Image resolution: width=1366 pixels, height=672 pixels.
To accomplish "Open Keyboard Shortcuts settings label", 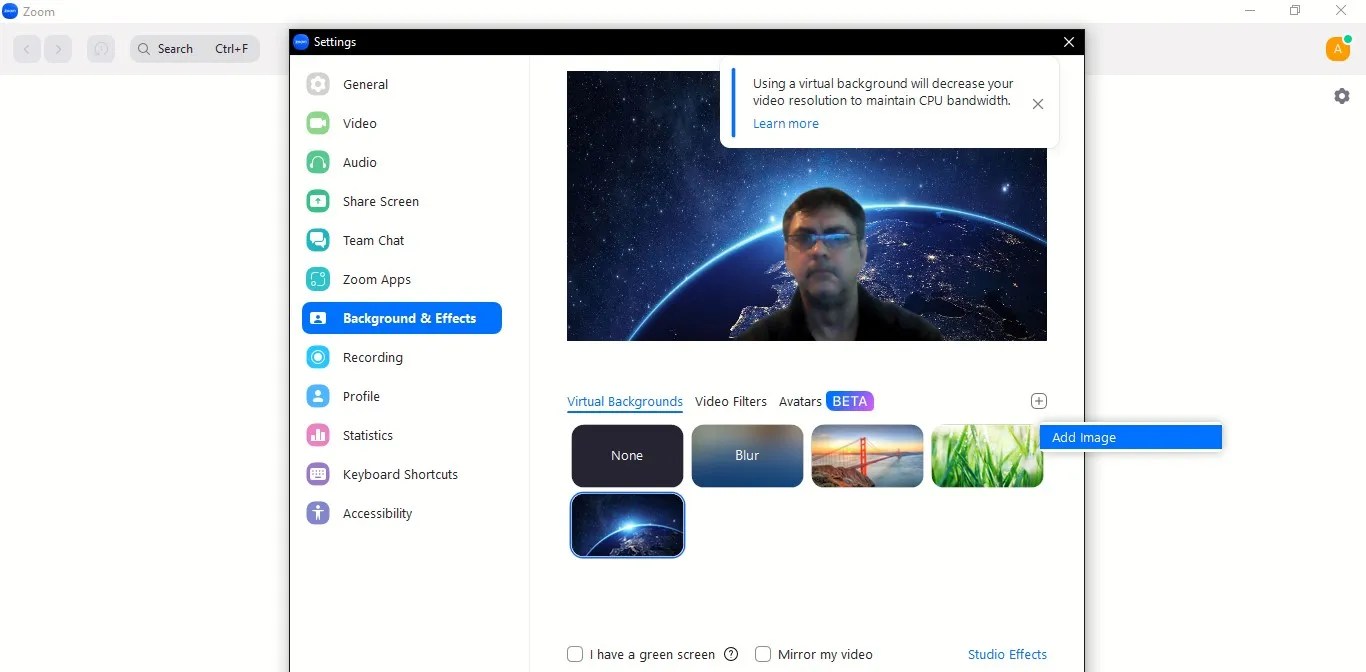I will [400, 474].
